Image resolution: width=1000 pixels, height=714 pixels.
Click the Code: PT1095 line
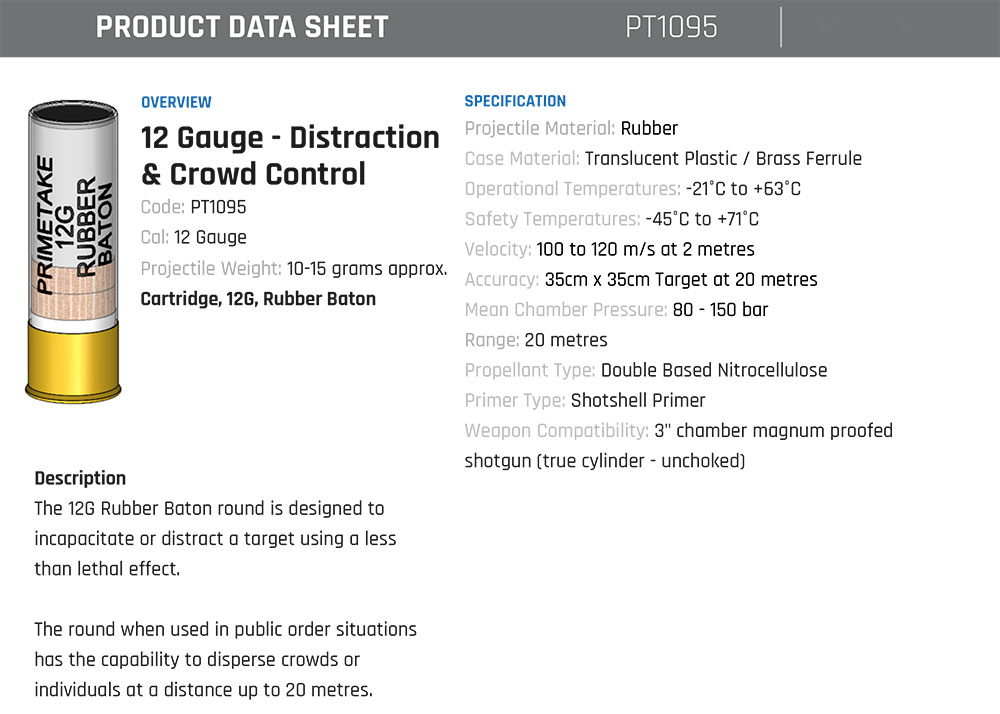193,207
